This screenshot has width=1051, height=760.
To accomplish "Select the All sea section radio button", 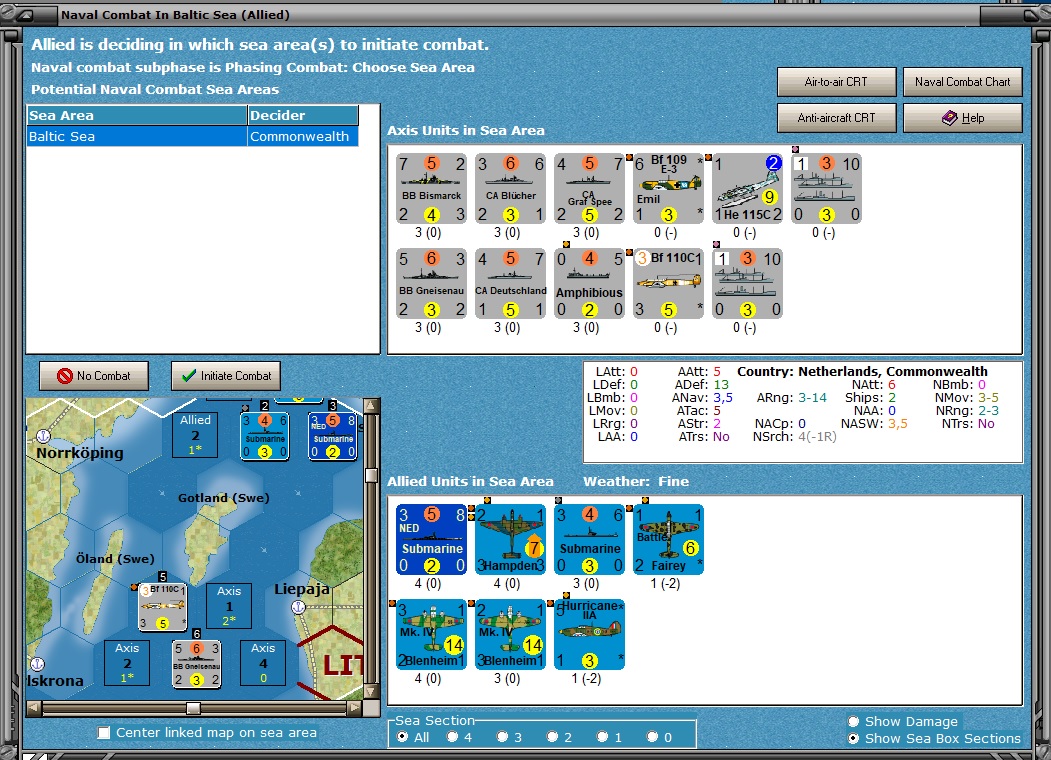I will click(x=402, y=737).
